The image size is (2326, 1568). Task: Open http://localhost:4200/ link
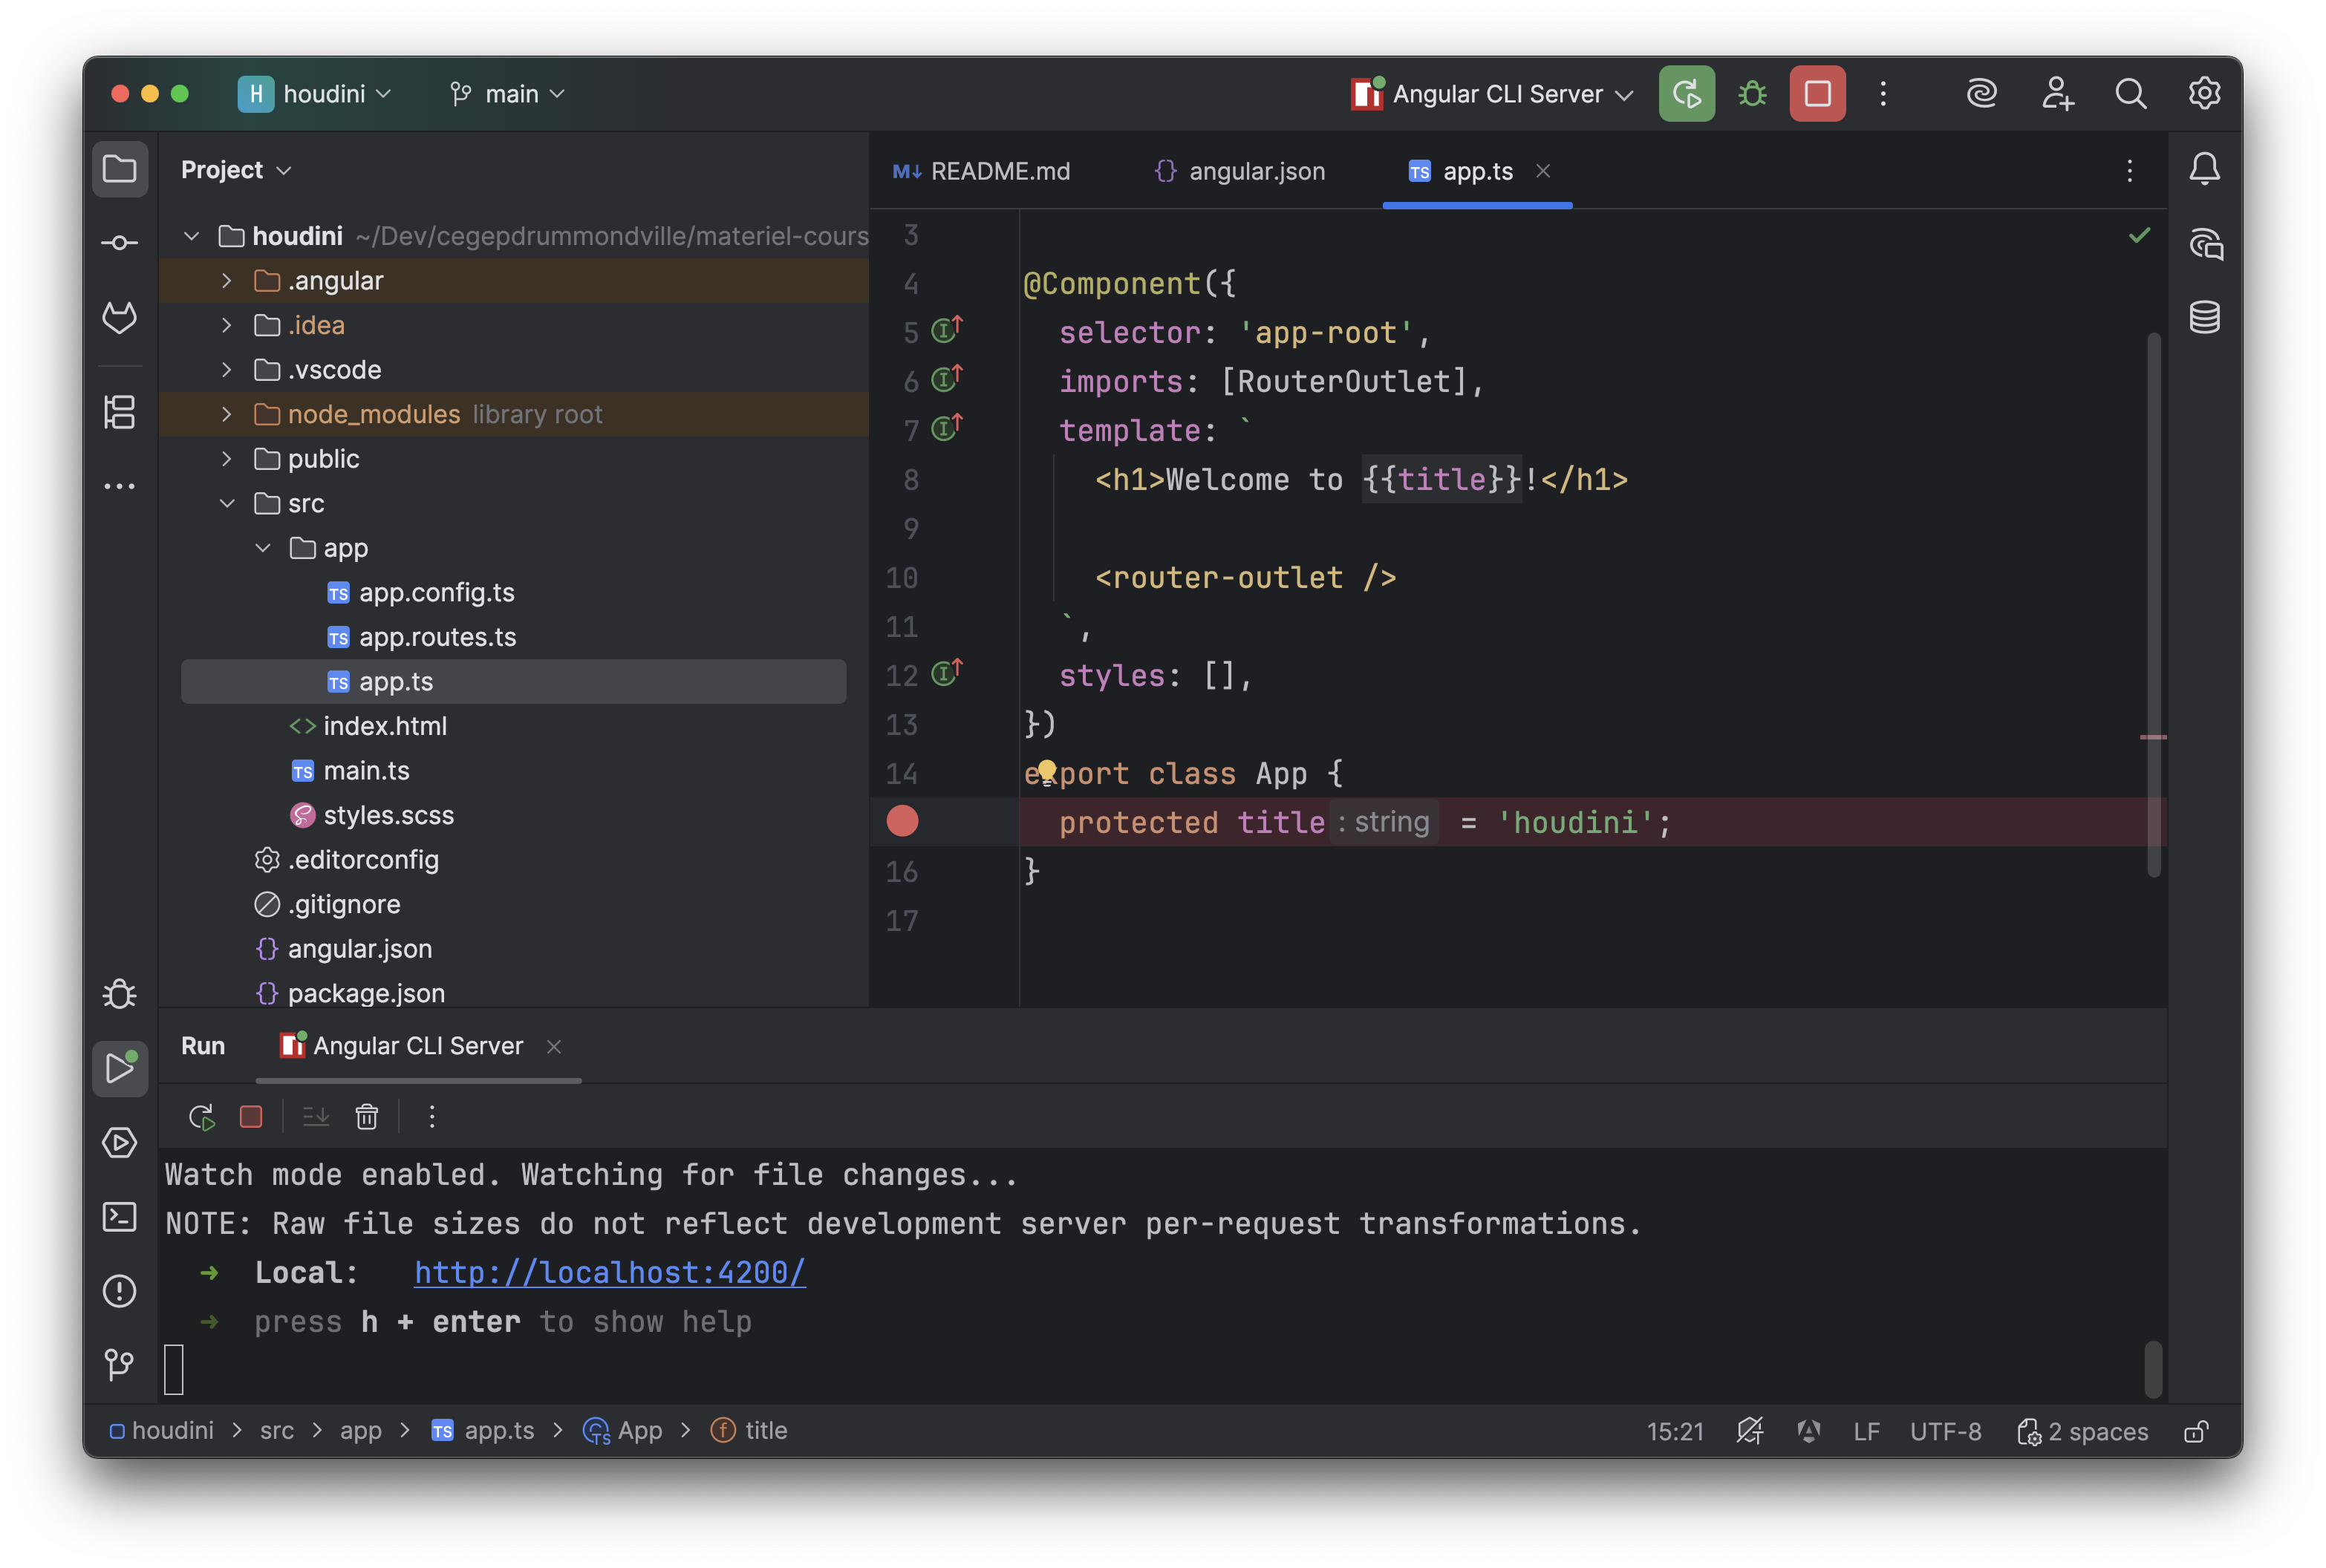point(610,1272)
